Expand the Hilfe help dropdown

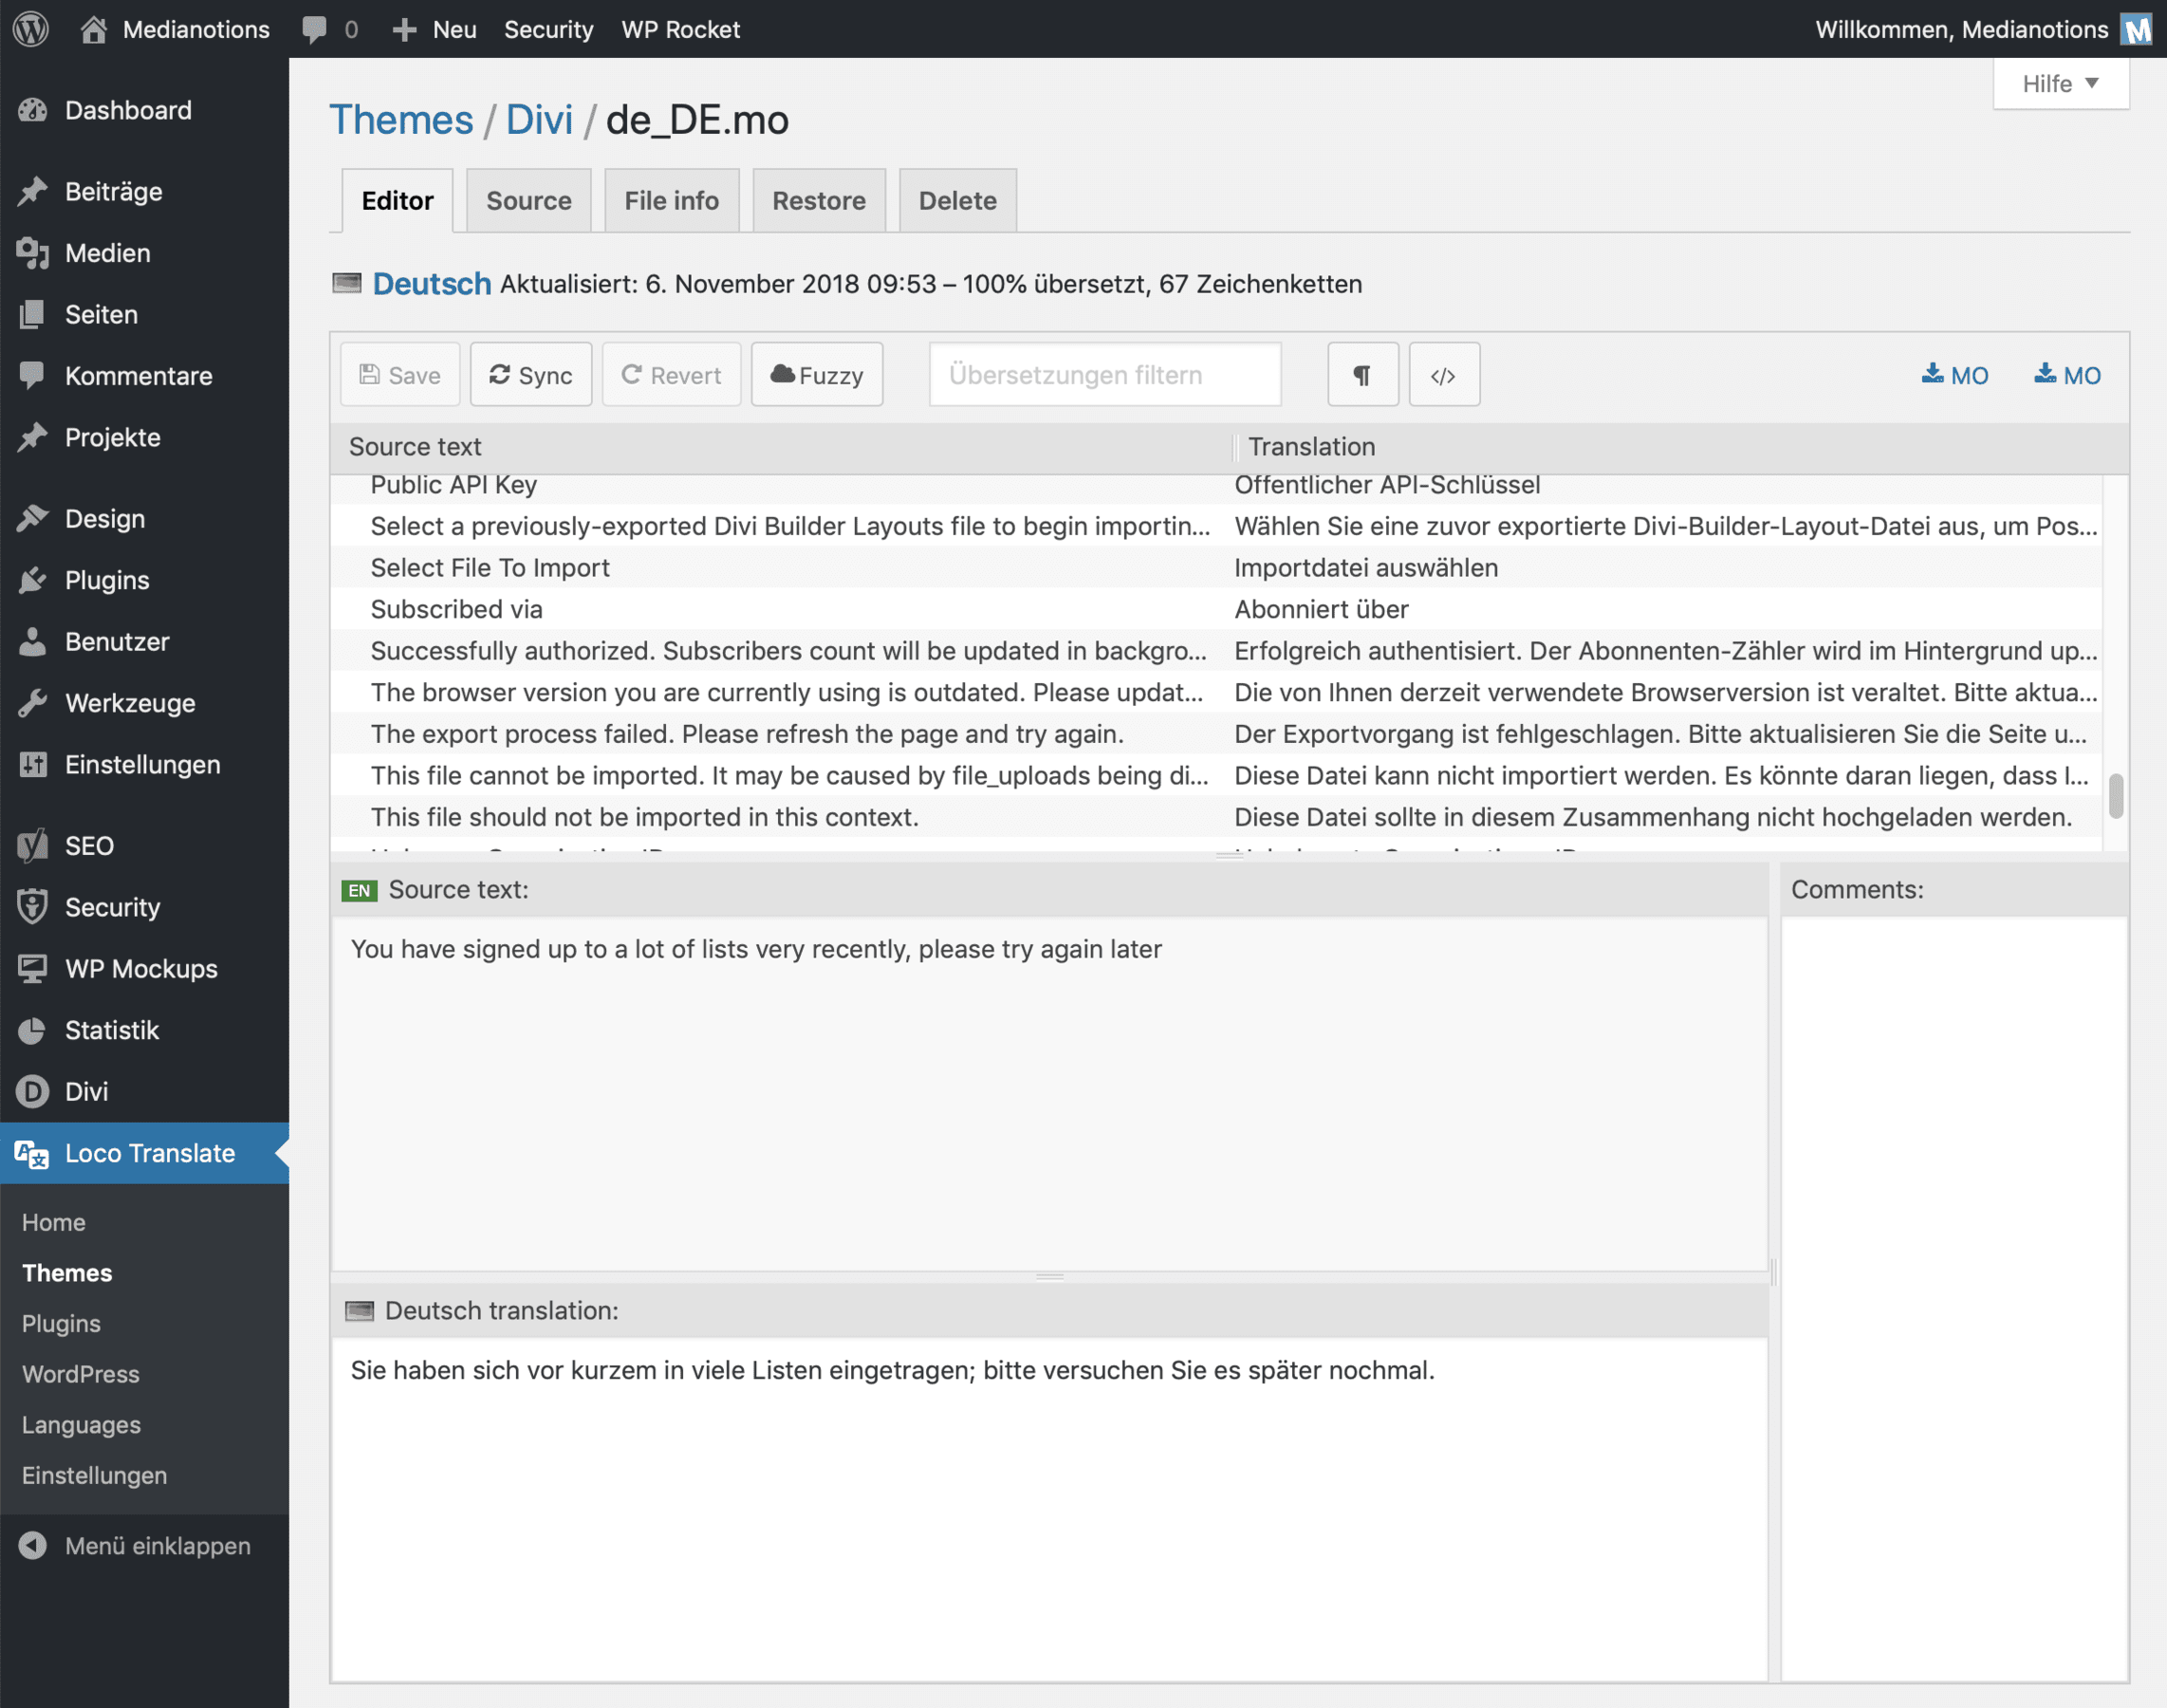click(x=2061, y=84)
